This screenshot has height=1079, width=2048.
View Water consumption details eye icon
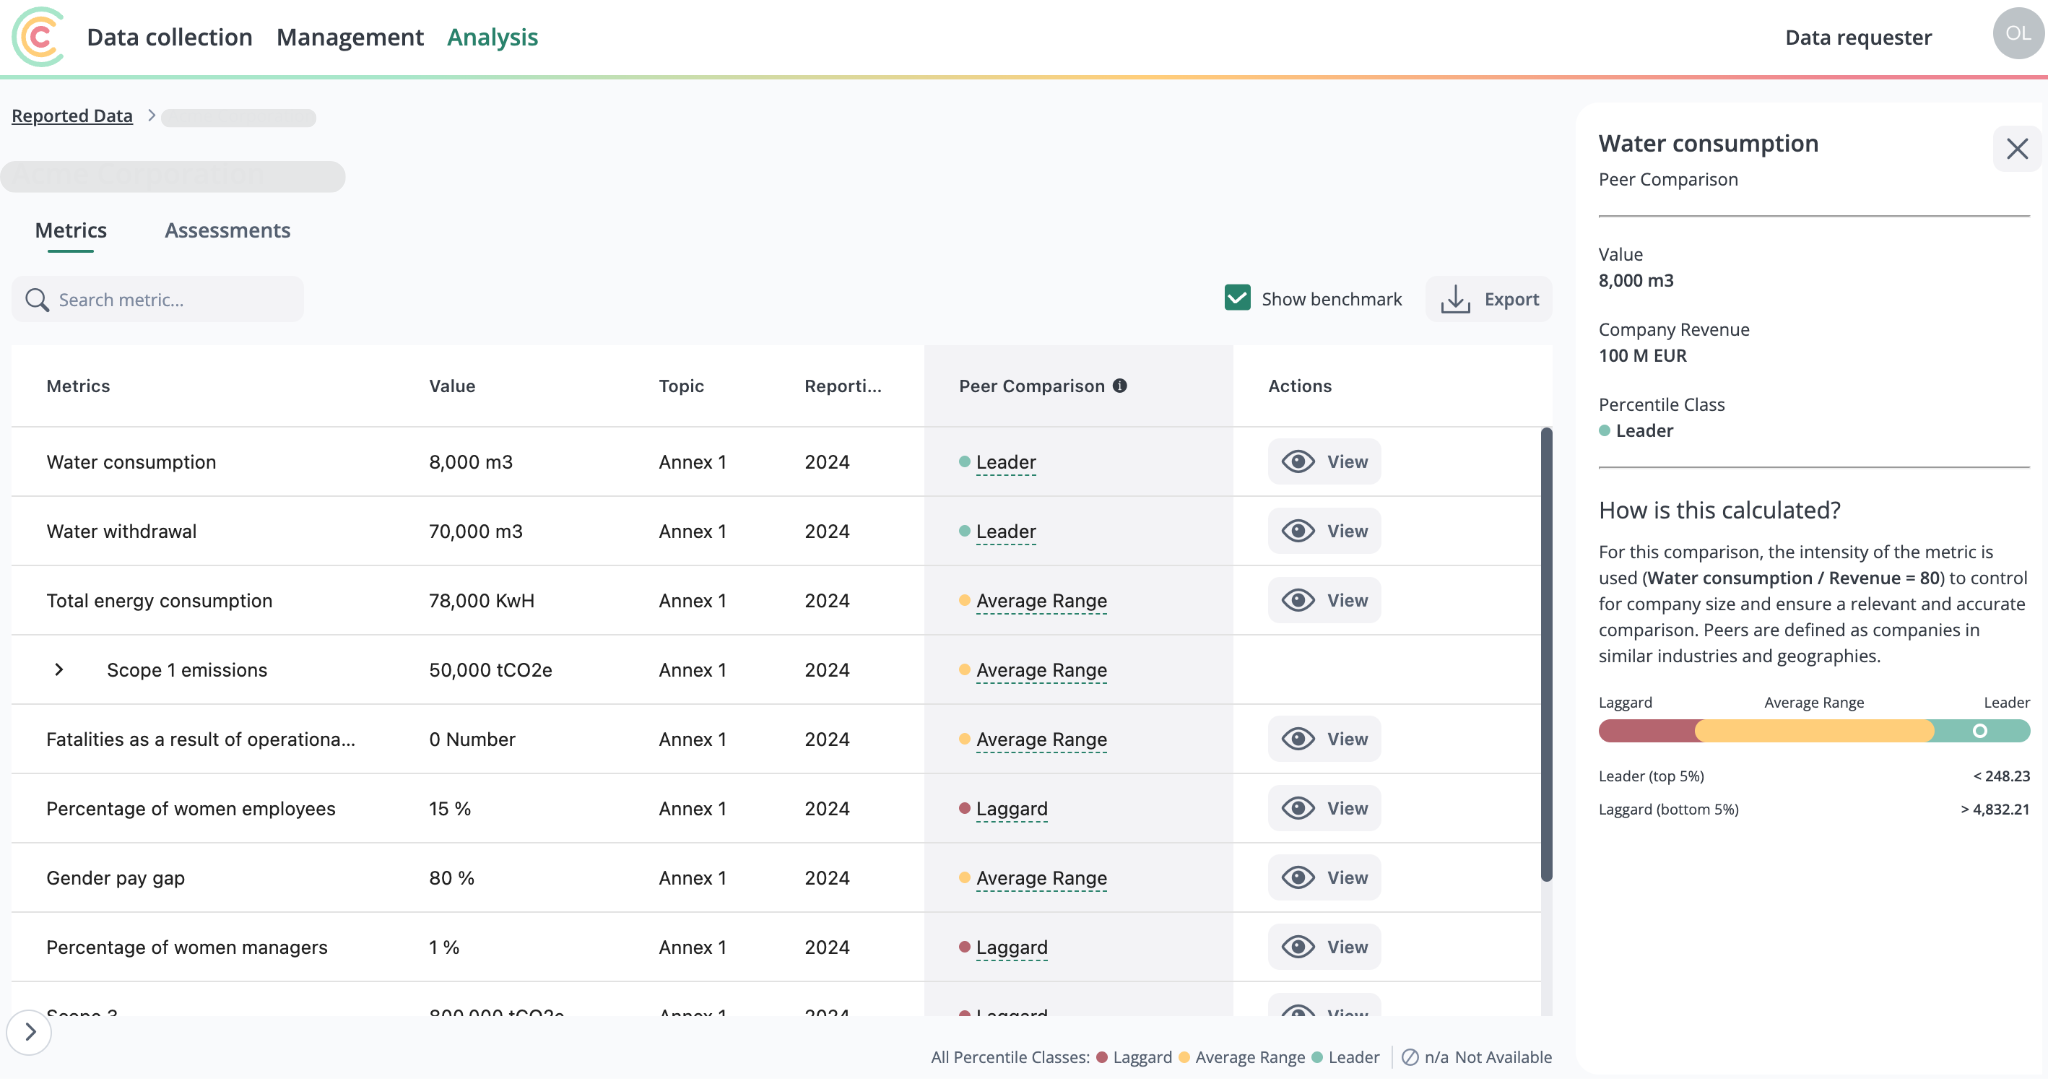1298,462
